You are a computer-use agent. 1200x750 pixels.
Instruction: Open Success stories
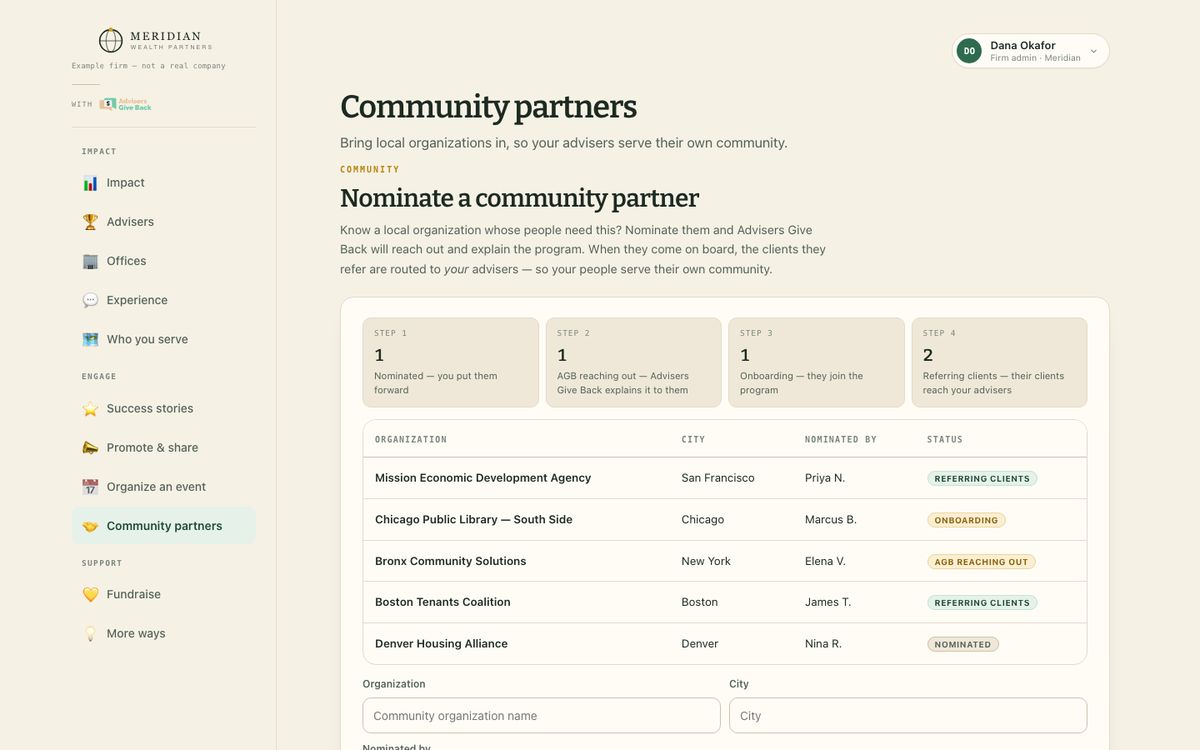point(164,408)
